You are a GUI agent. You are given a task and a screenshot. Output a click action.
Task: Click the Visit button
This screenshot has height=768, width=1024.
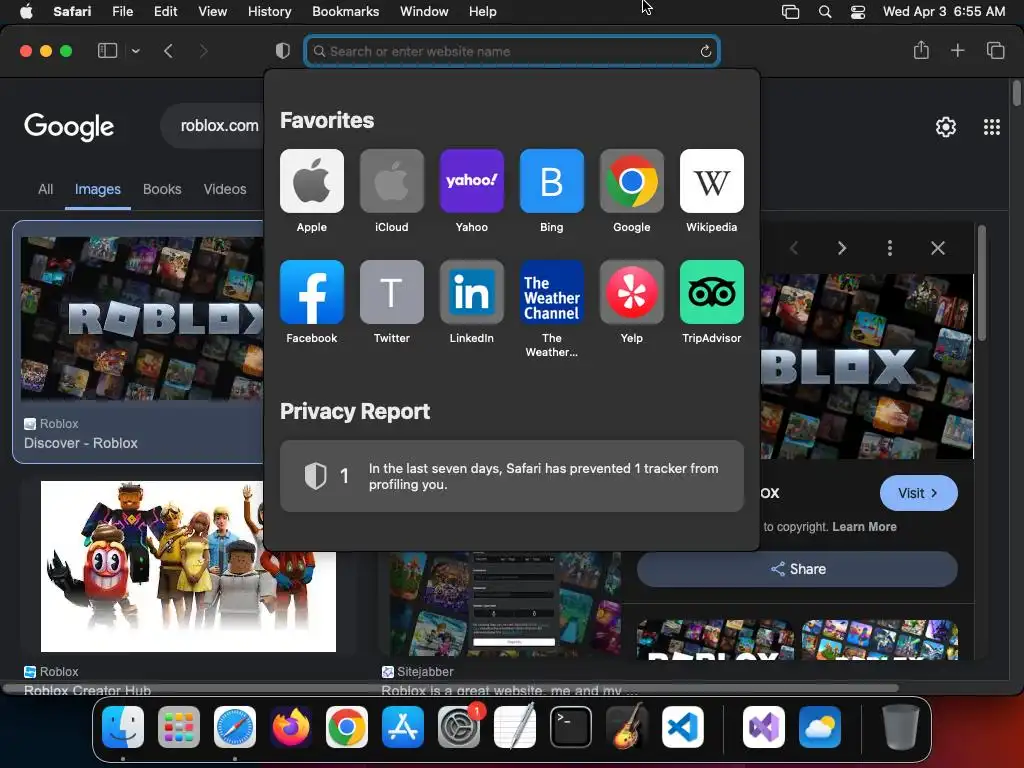pos(918,493)
